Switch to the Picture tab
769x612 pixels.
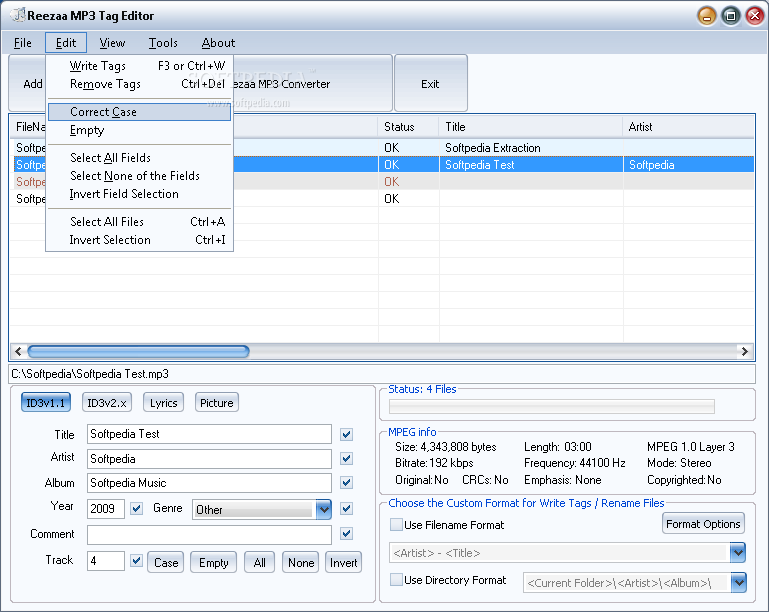(216, 403)
